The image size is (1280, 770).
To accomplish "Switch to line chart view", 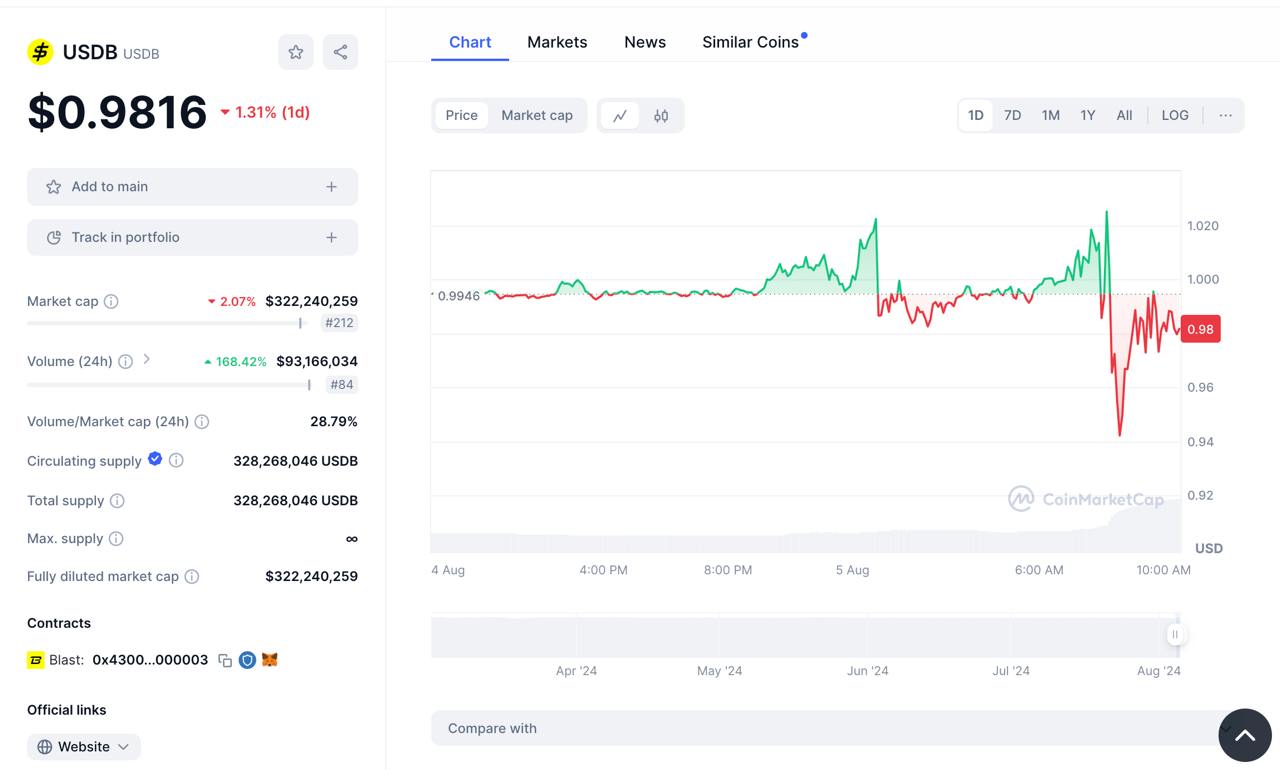I will point(620,116).
